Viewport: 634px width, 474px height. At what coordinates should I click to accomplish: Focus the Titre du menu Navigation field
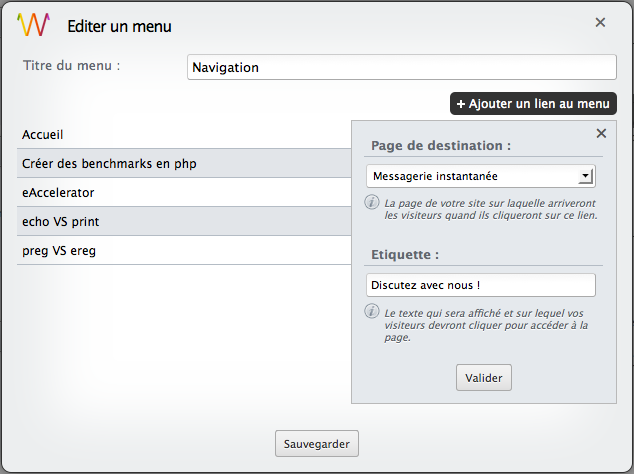point(402,67)
